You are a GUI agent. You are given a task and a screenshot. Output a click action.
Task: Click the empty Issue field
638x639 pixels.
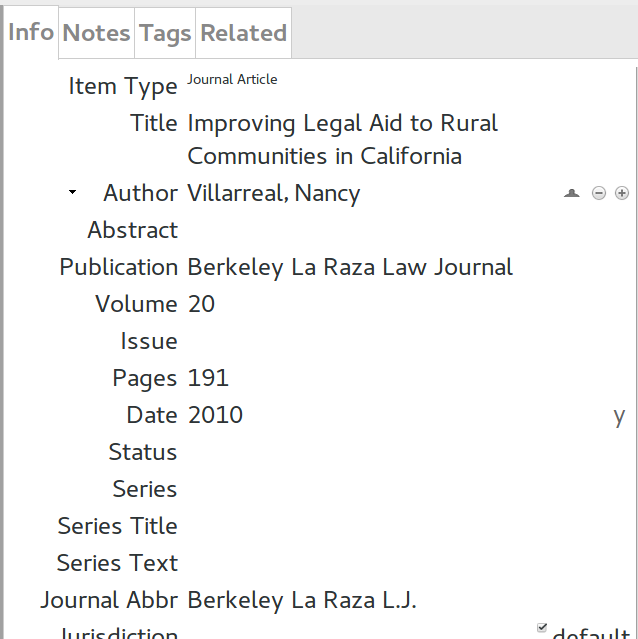[407, 341]
